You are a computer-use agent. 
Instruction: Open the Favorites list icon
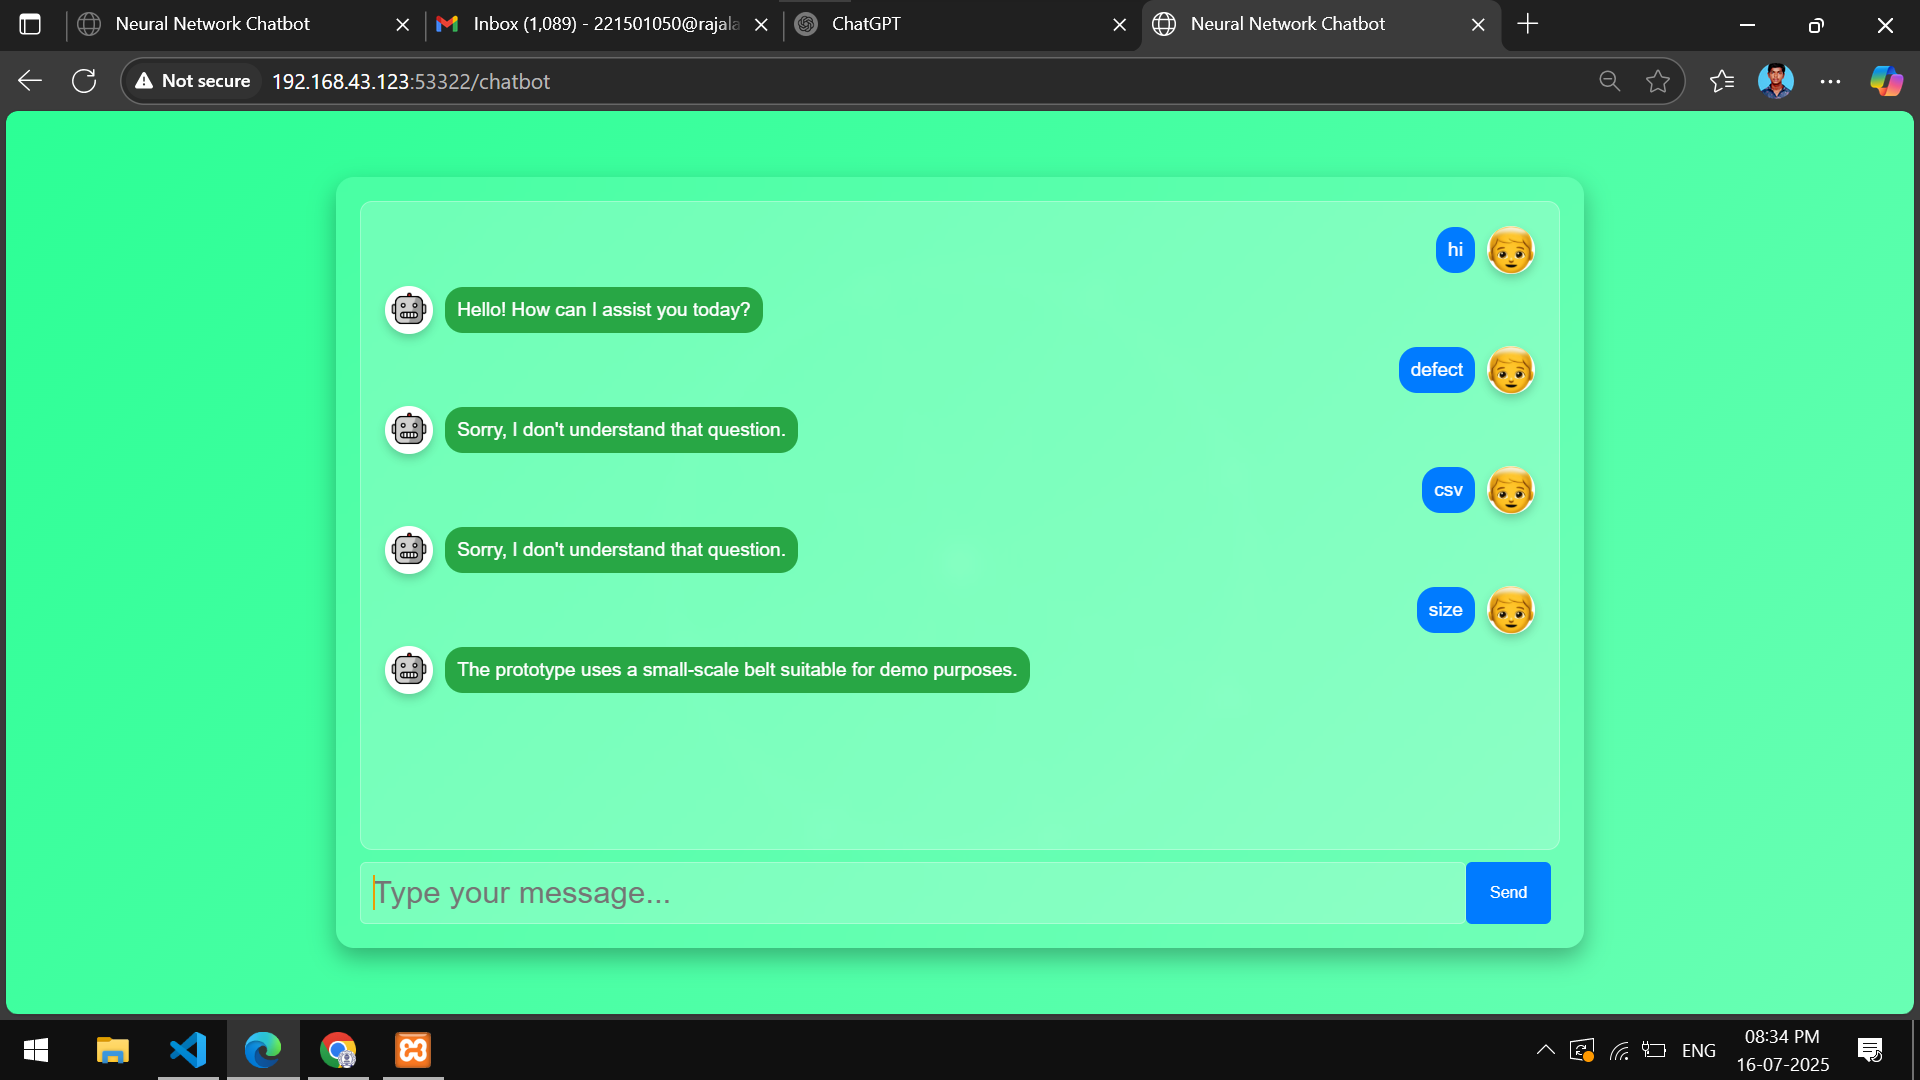click(x=1722, y=81)
